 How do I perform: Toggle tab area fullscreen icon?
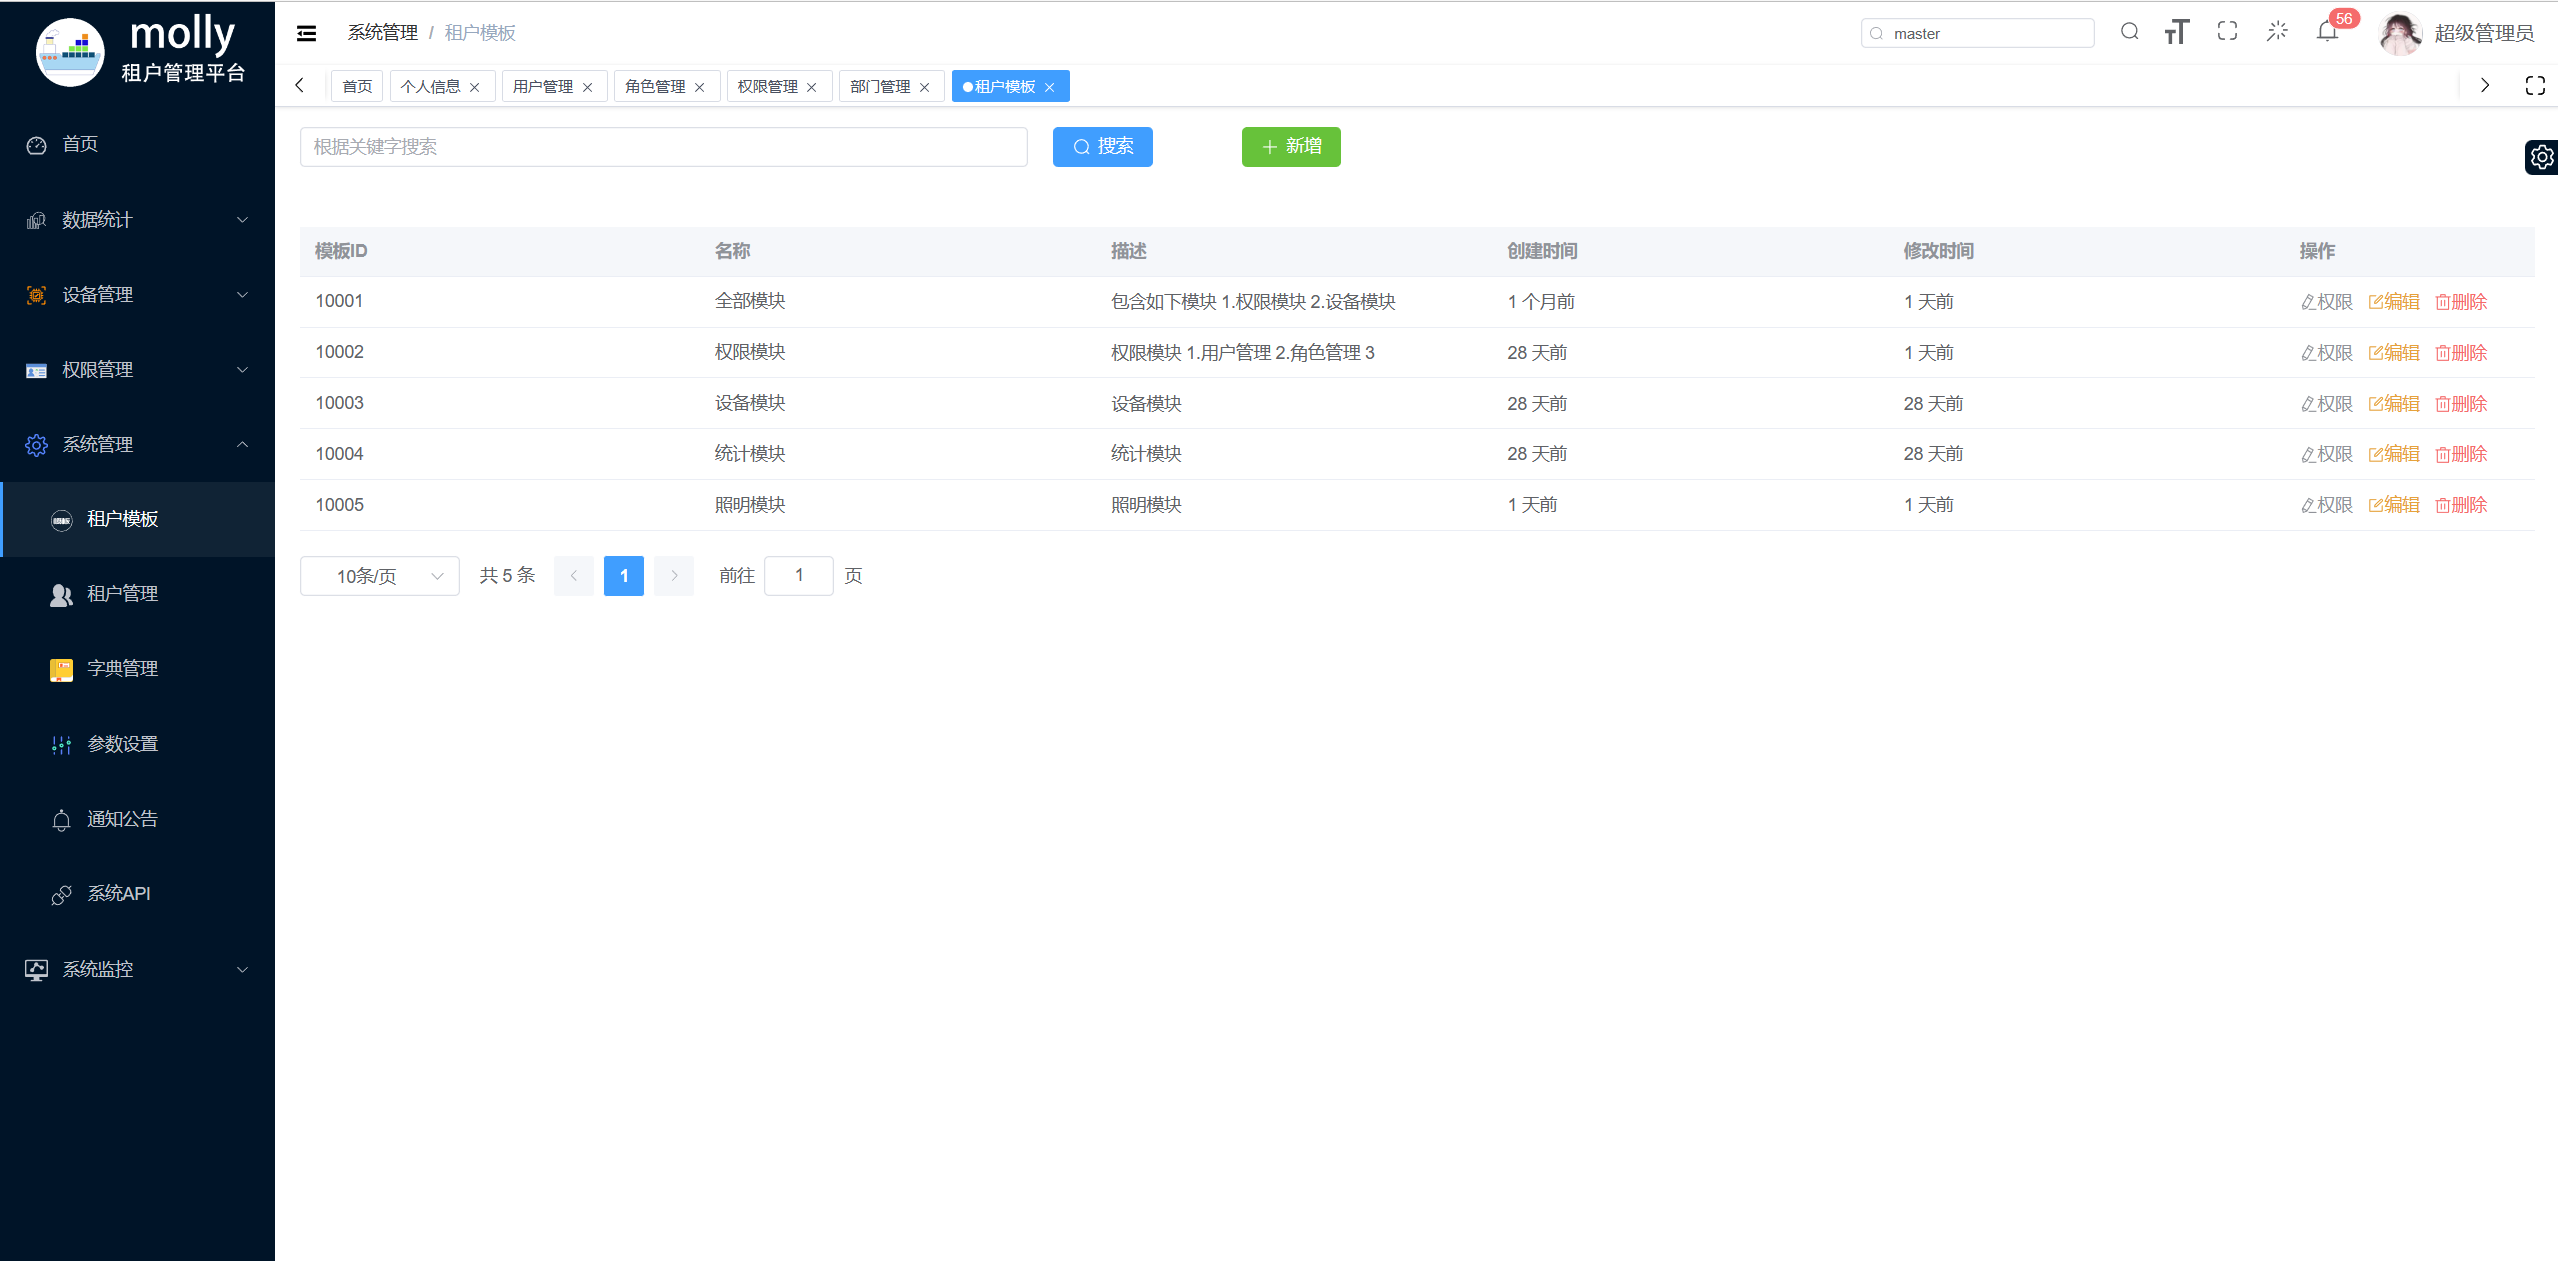[x=2534, y=86]
